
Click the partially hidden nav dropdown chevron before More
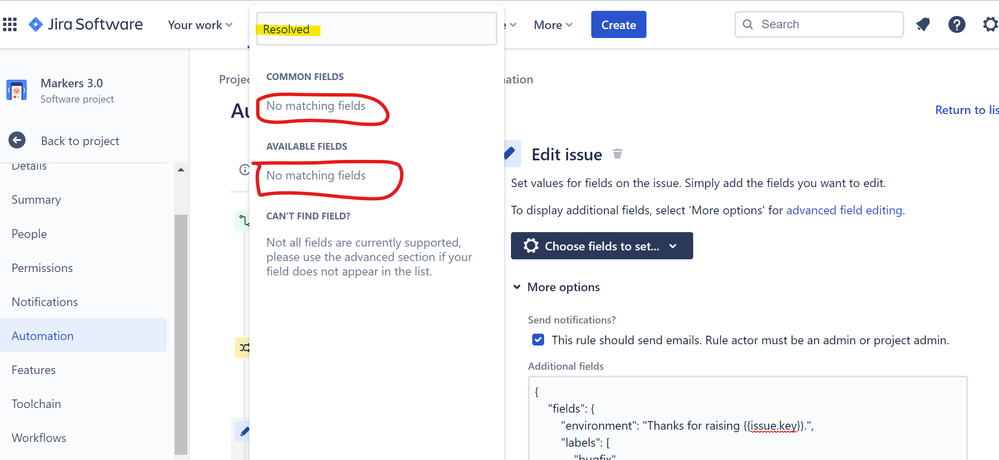tap(512, 25)
